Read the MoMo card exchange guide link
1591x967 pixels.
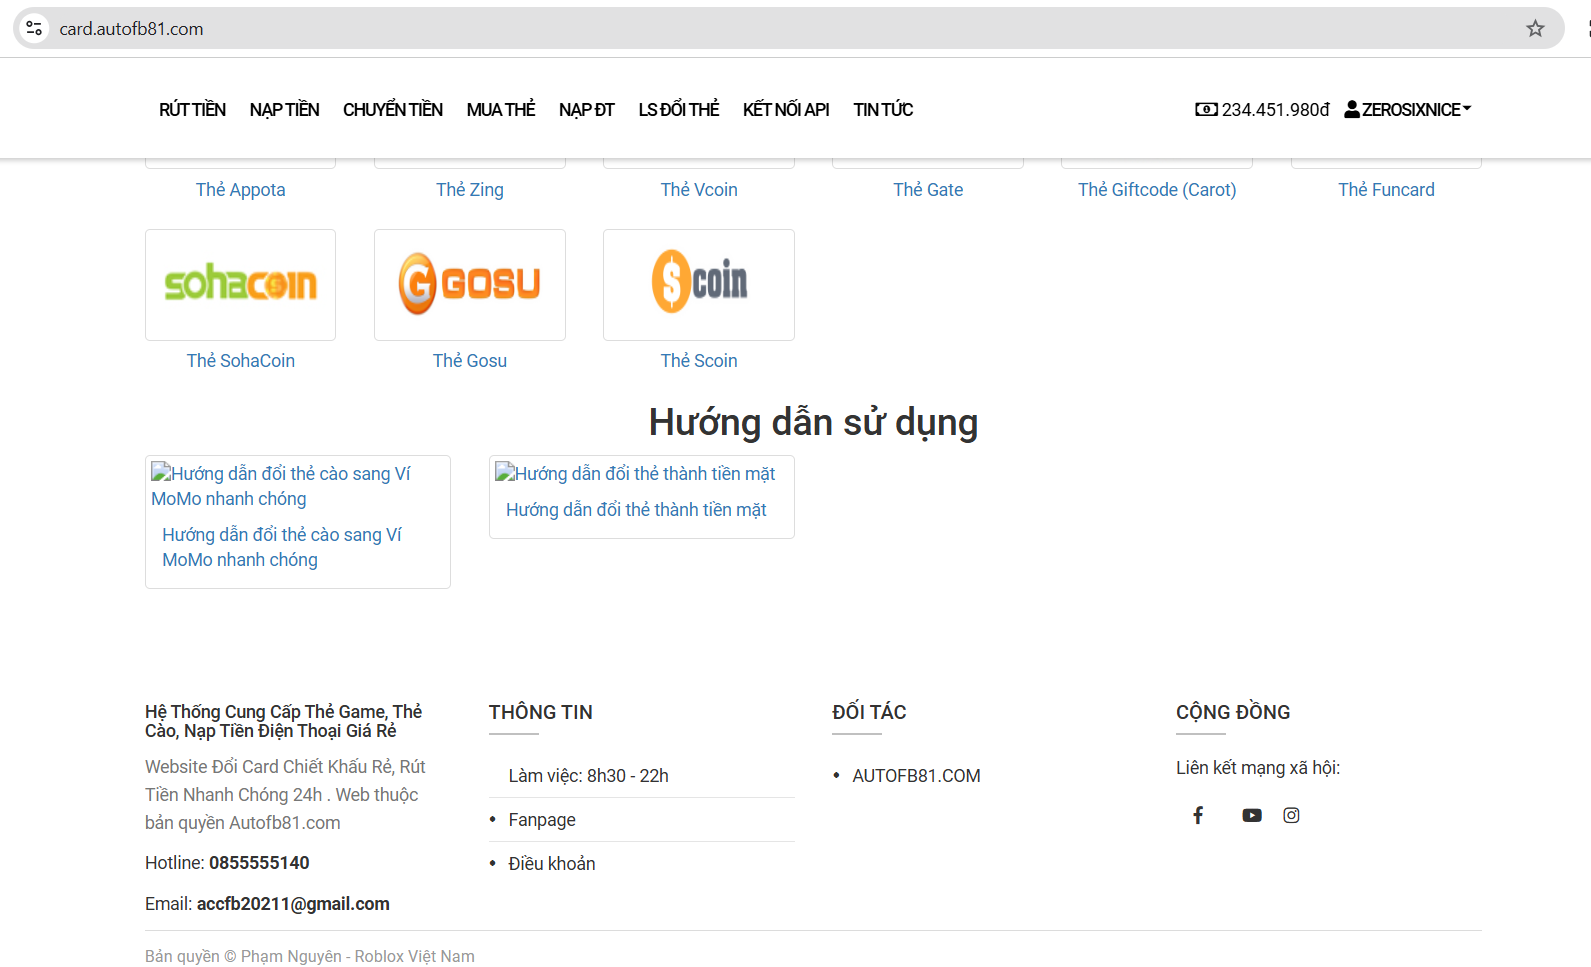(x=282, y=547)
